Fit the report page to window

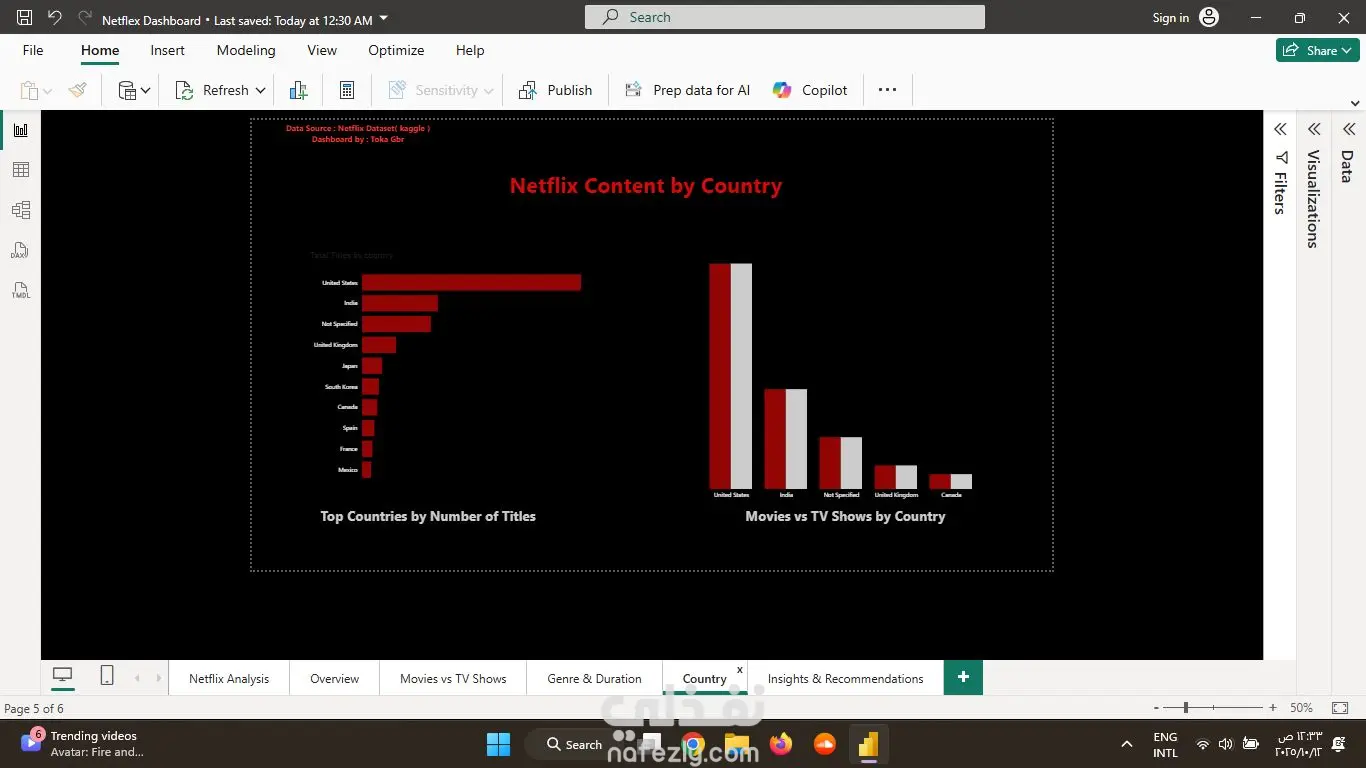(1340, 708)
